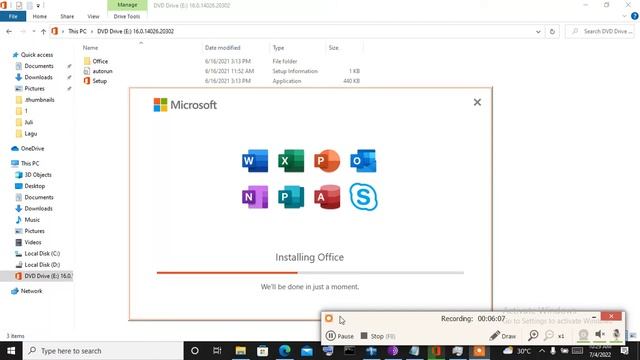Viewport: 640px width, 360px height.
Task: Click the Outlook icon in Office installer
Action: coord(363,161)
